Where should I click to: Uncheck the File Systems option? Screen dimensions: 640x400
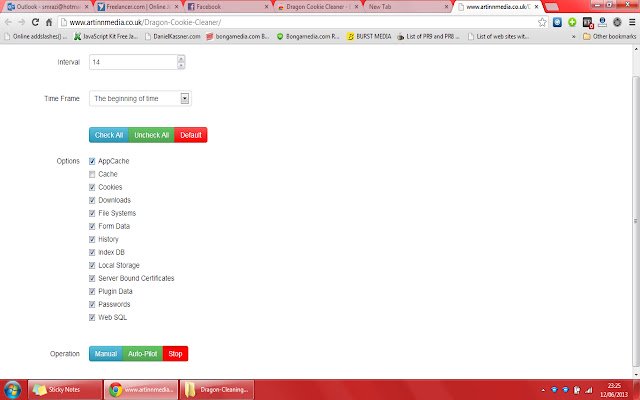pyautogui.click(x=92, y=213)
